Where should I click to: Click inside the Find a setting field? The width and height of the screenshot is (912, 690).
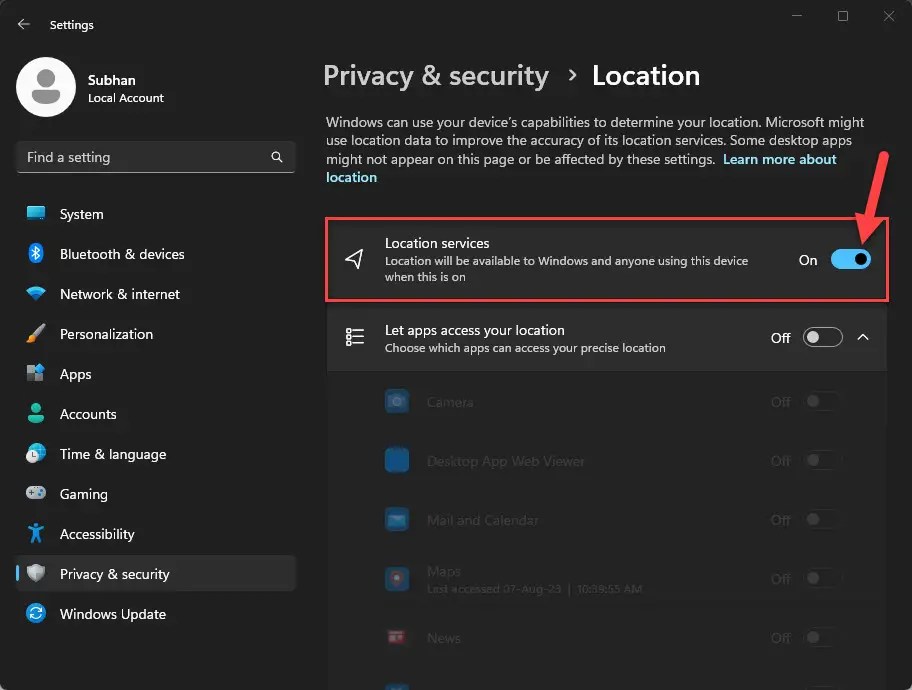pyautogui.click(x=130, y=157)
